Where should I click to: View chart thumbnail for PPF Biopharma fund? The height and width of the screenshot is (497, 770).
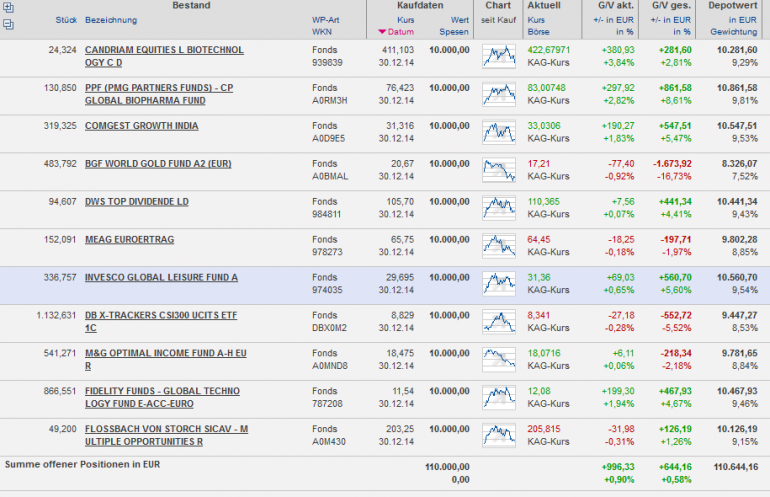tap(499, 94)
